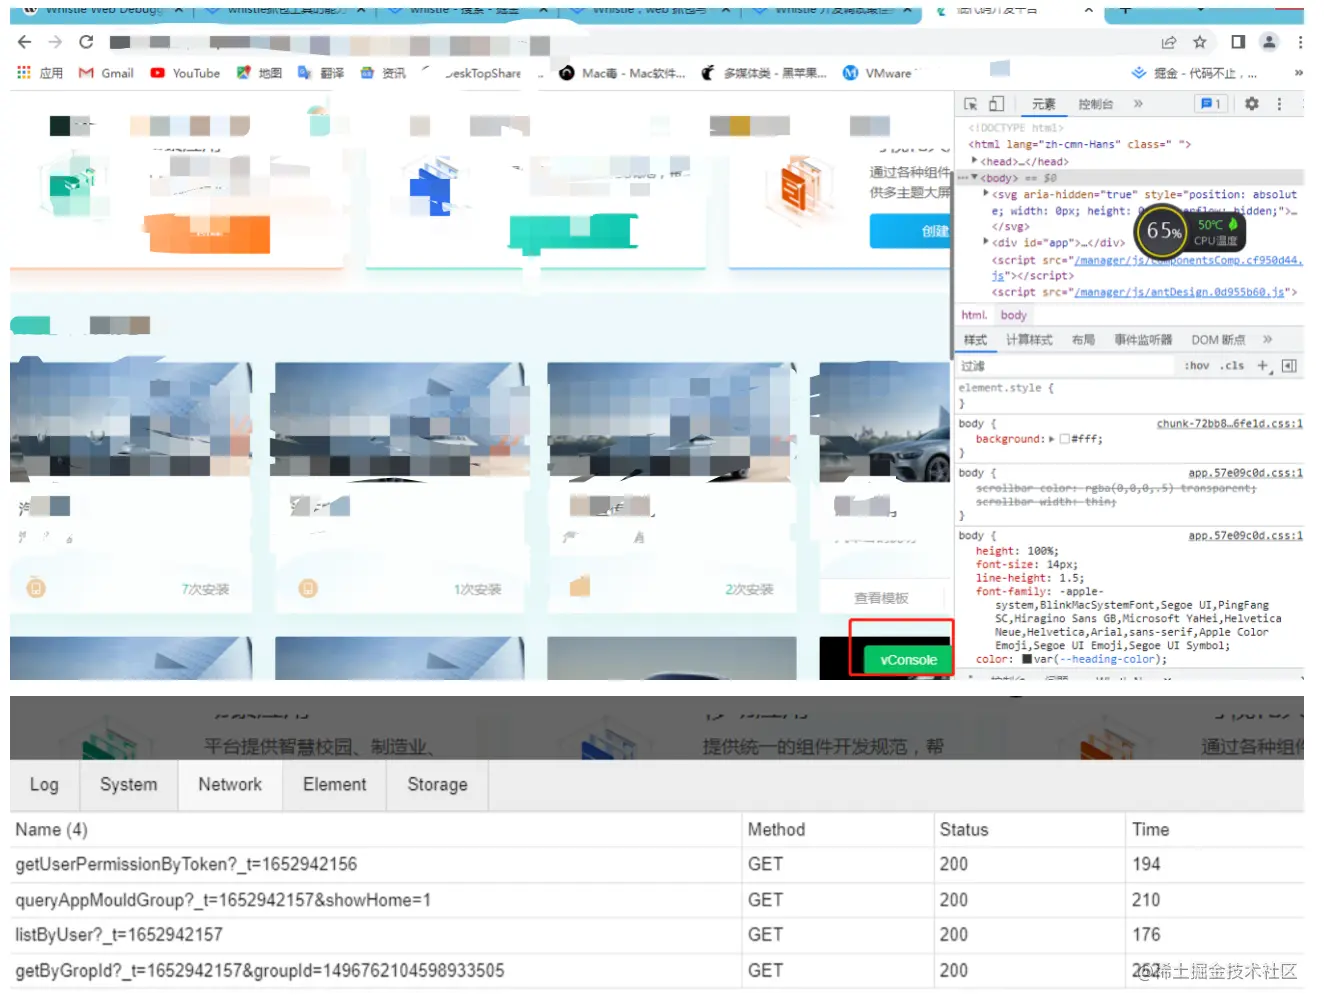Open DevTools settings gear
1324x1008 pixels.
(x=1252, y=104)
